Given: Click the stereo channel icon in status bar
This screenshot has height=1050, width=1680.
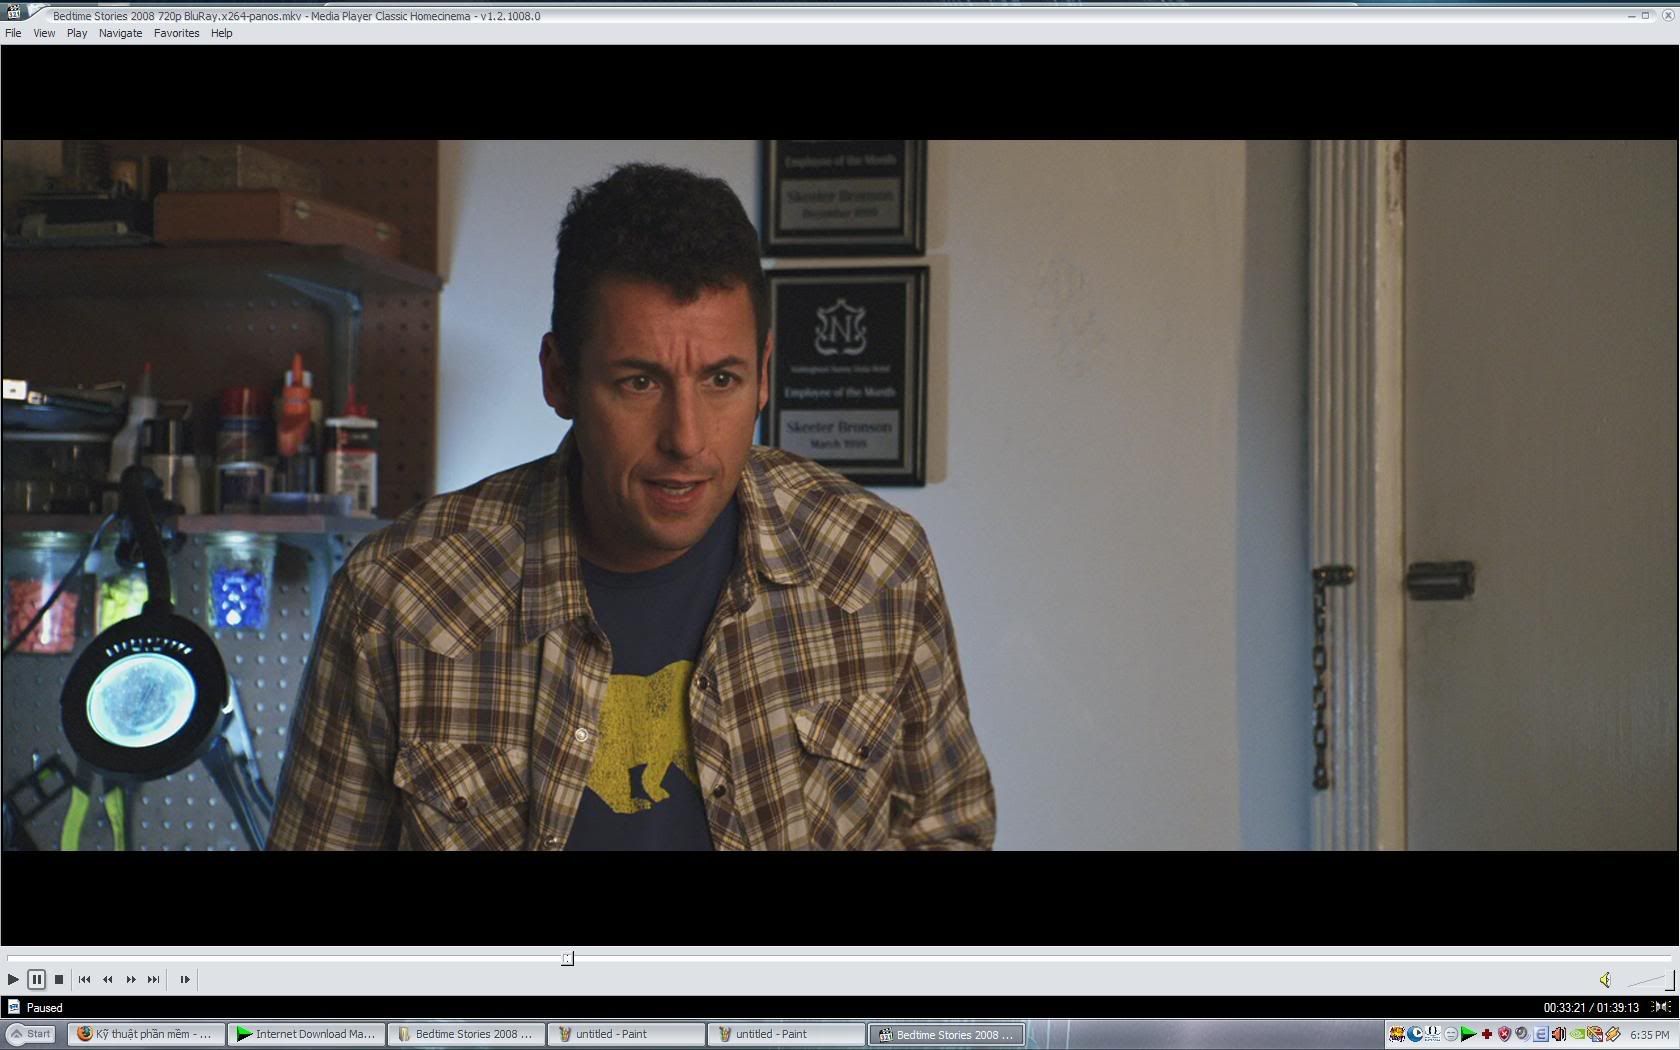Looking at the screenshot, I should [1661, 1007].
